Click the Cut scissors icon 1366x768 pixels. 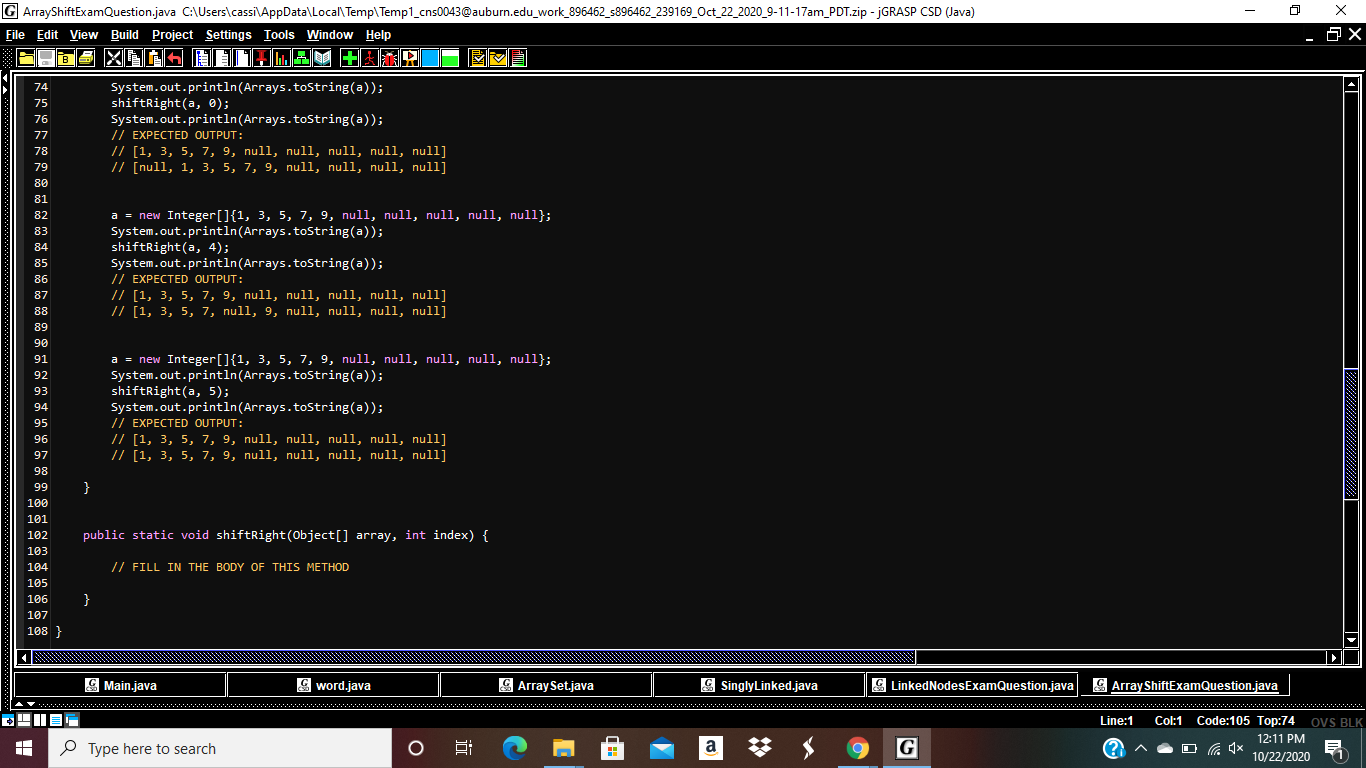coord(113,58)
